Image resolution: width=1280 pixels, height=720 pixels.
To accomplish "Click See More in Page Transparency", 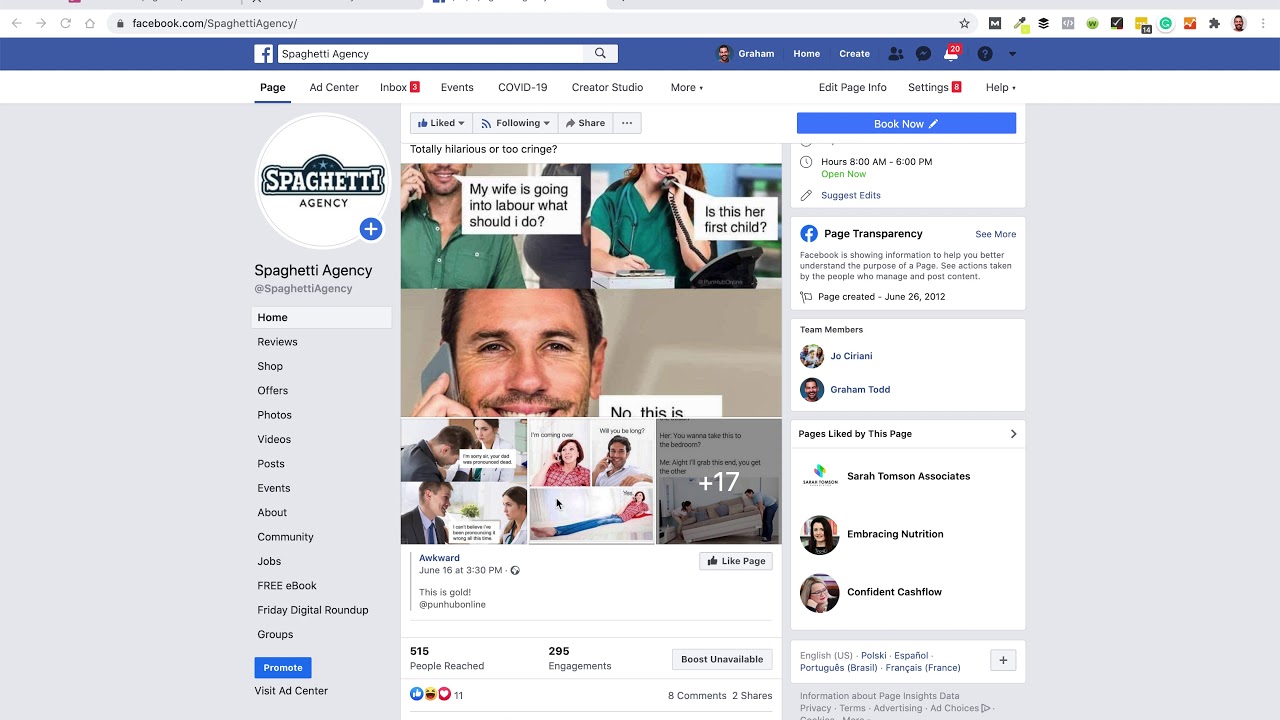I will click(x=996, y=234).
